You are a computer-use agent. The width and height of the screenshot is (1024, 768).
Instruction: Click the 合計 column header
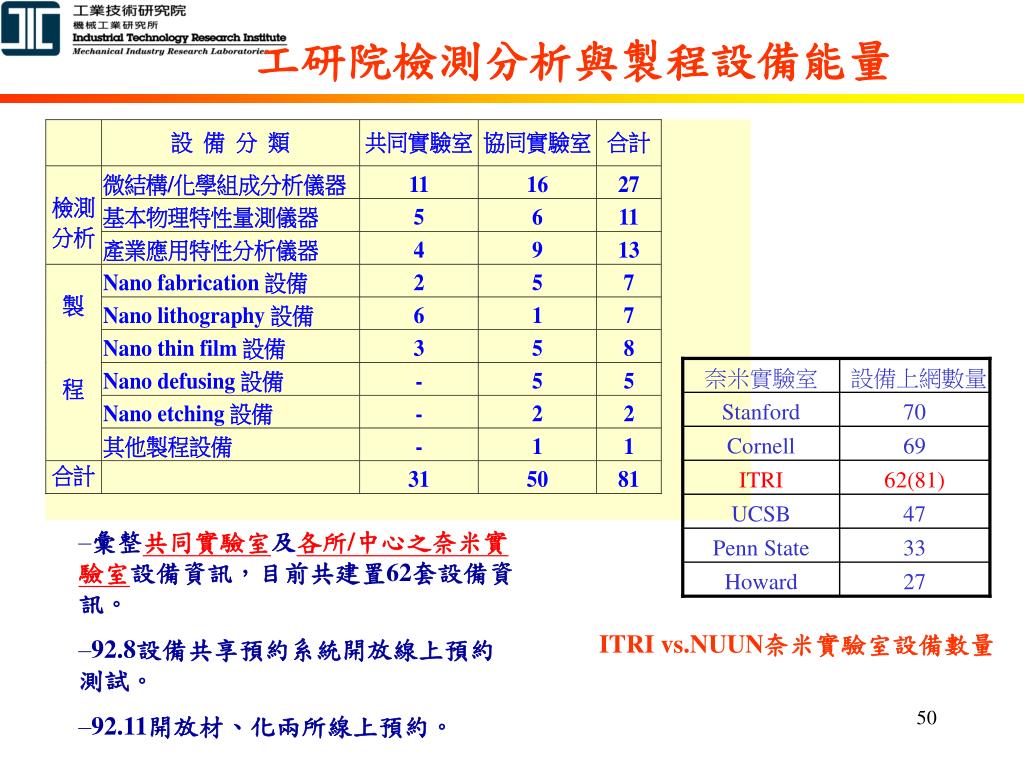pyautogui.click(x=628, y=143)
